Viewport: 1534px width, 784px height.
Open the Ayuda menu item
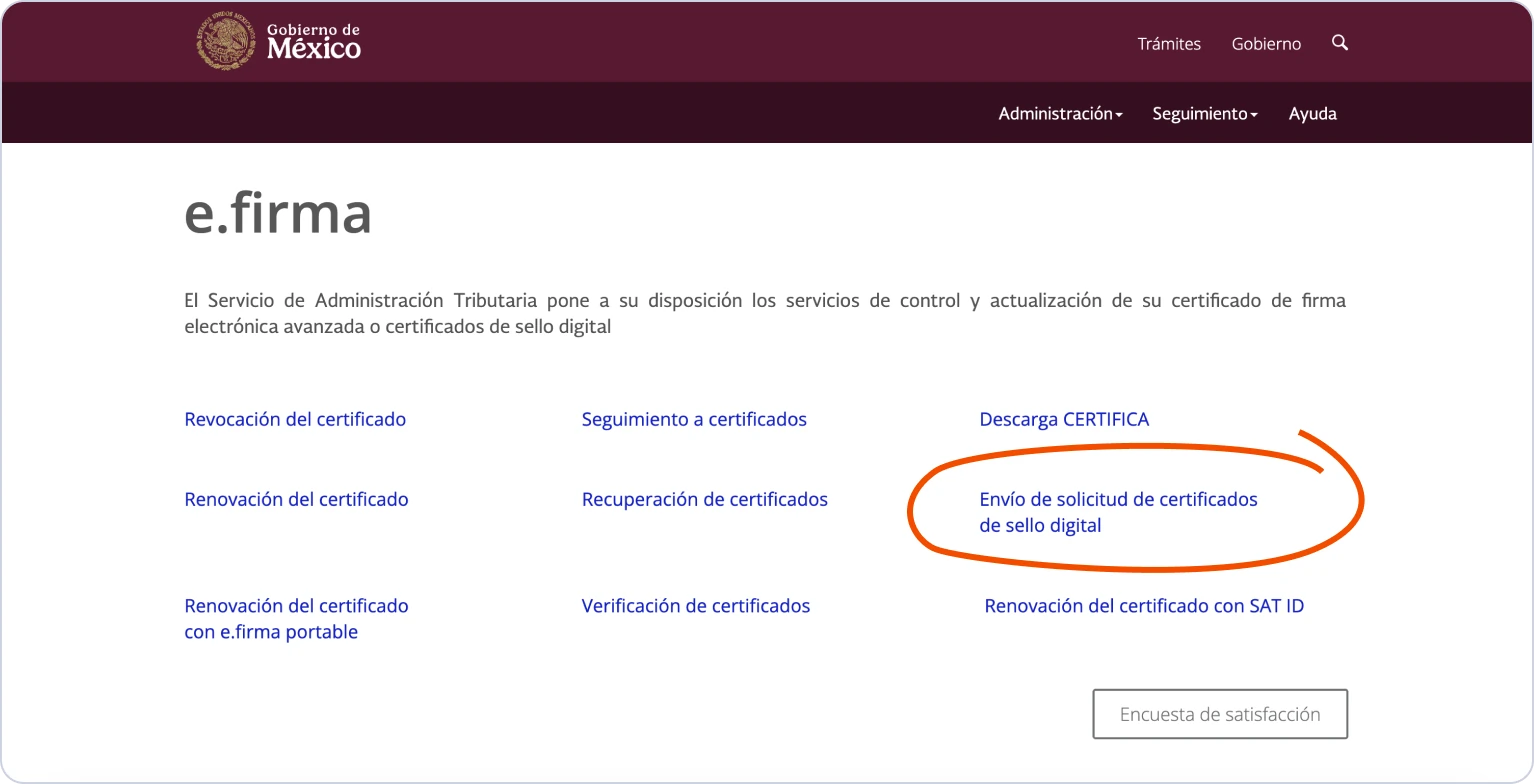pyautogui.click(x=1312, y=114)
